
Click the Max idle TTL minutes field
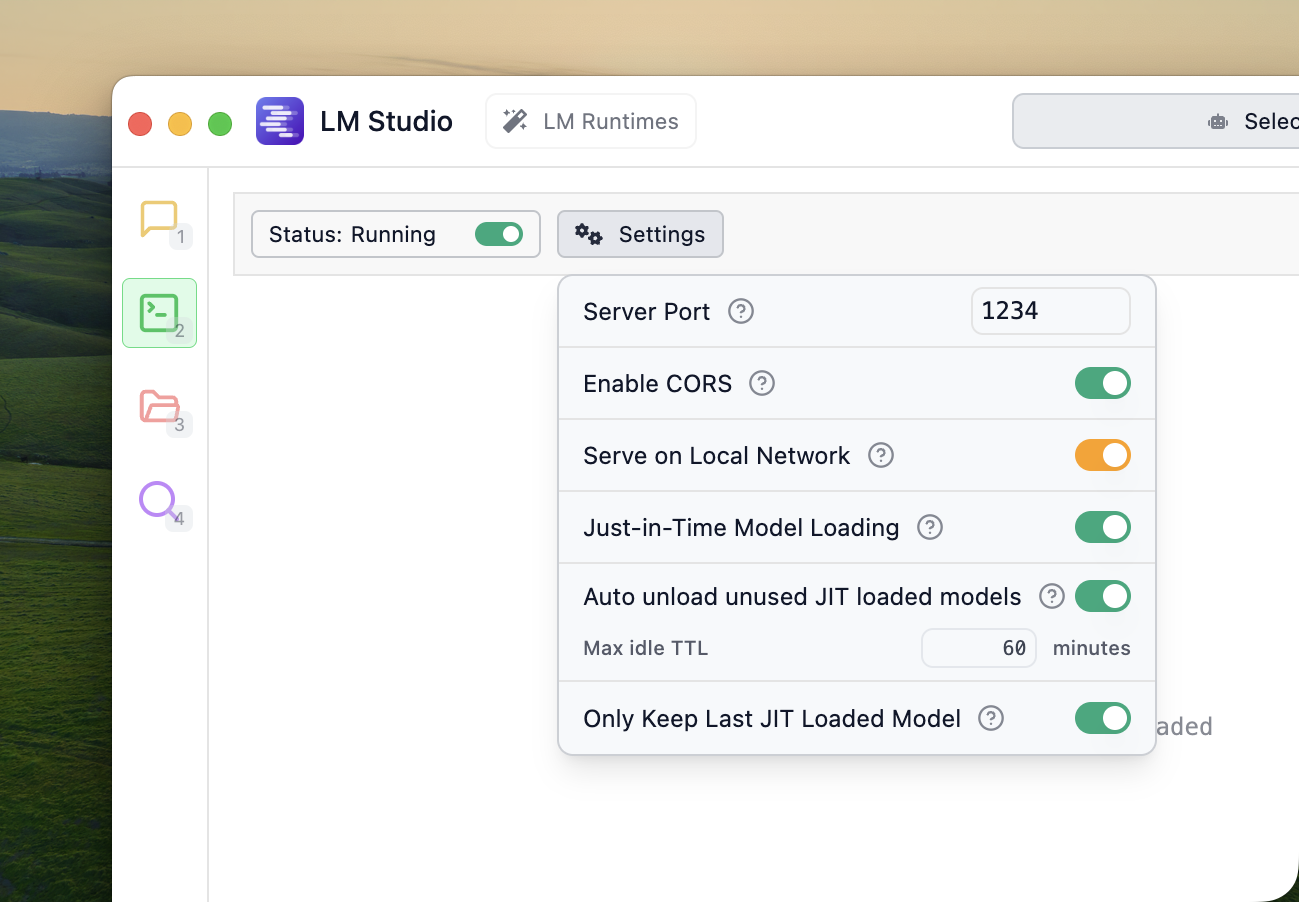coord(979,648)
